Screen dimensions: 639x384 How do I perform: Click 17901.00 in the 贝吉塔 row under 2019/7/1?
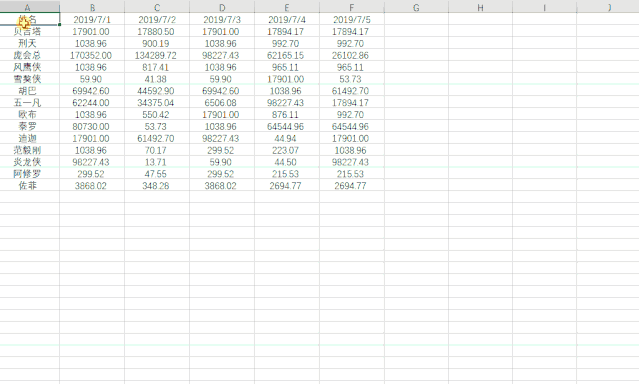click(x=92, y=31)
